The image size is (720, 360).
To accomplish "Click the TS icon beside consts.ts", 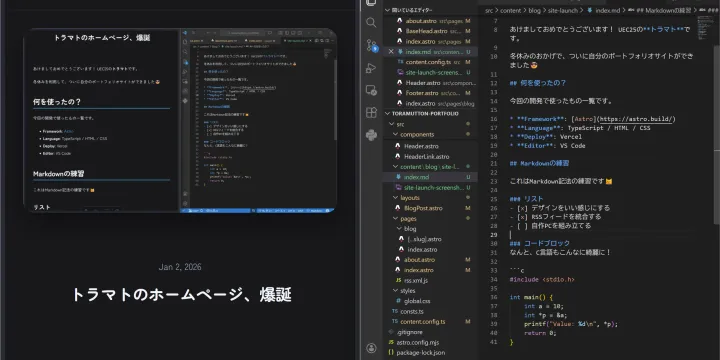I will (395, 311).
